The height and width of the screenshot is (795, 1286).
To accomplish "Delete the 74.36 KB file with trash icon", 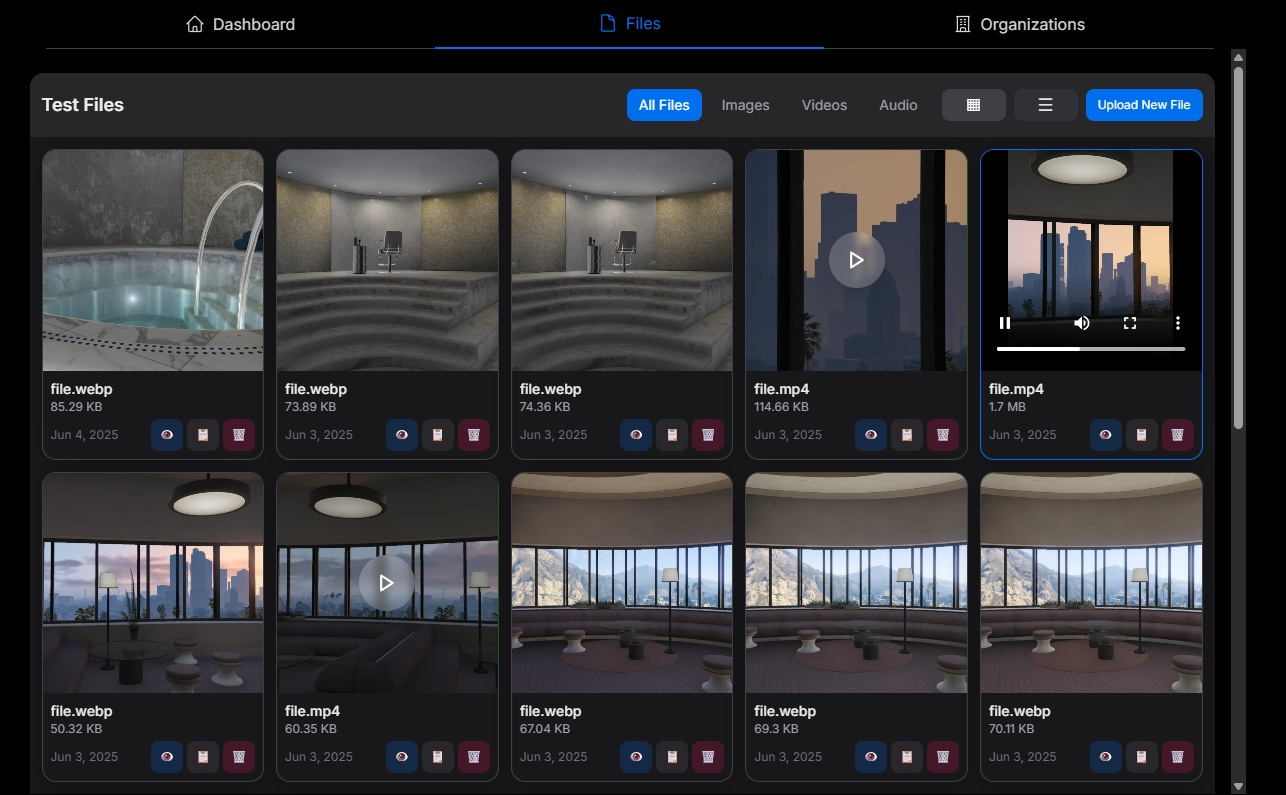I will click(x=708, y=435).
